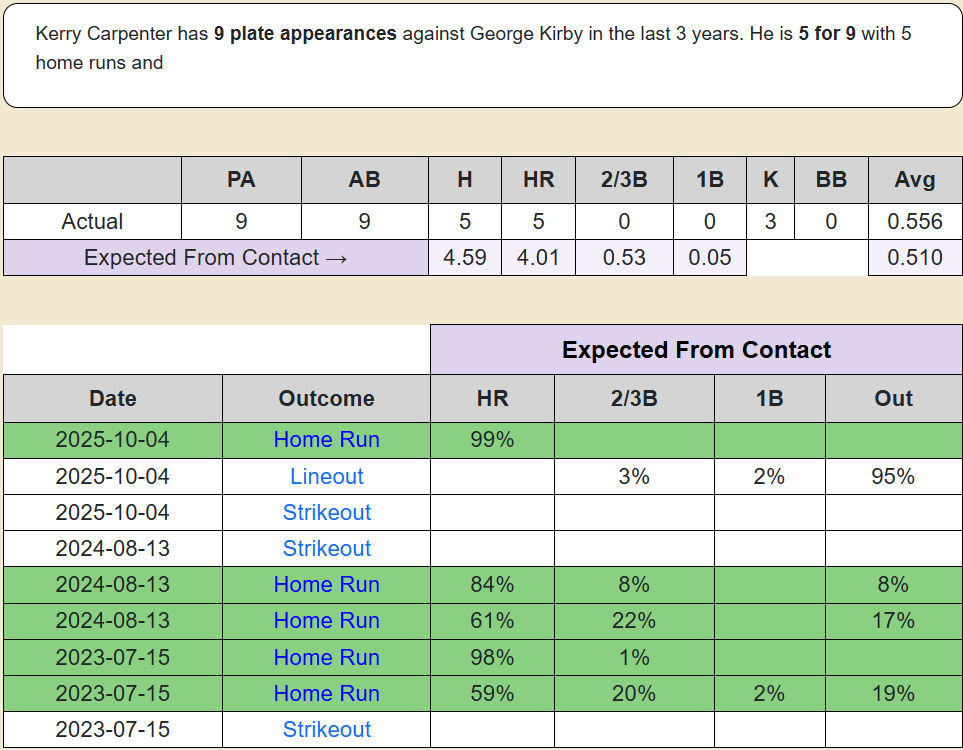The width and height of the screenshot is (963, 750).
Task: Click the Actual row label
Action: point(92,221)
